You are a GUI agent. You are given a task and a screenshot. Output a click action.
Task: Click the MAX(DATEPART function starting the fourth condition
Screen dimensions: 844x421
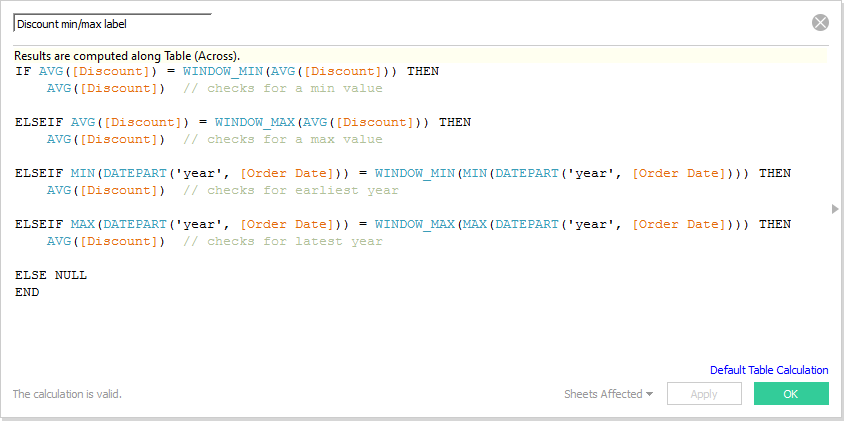tap(82, 224)
